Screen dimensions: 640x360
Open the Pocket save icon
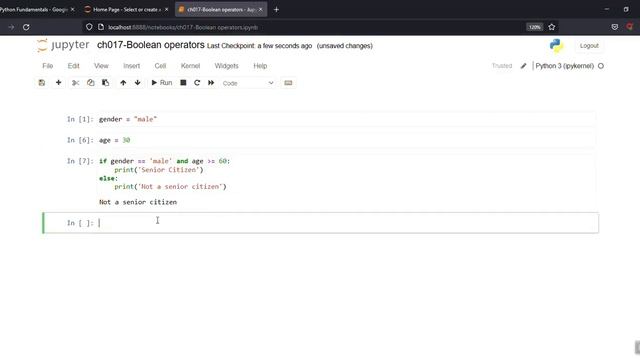point(615,27)
